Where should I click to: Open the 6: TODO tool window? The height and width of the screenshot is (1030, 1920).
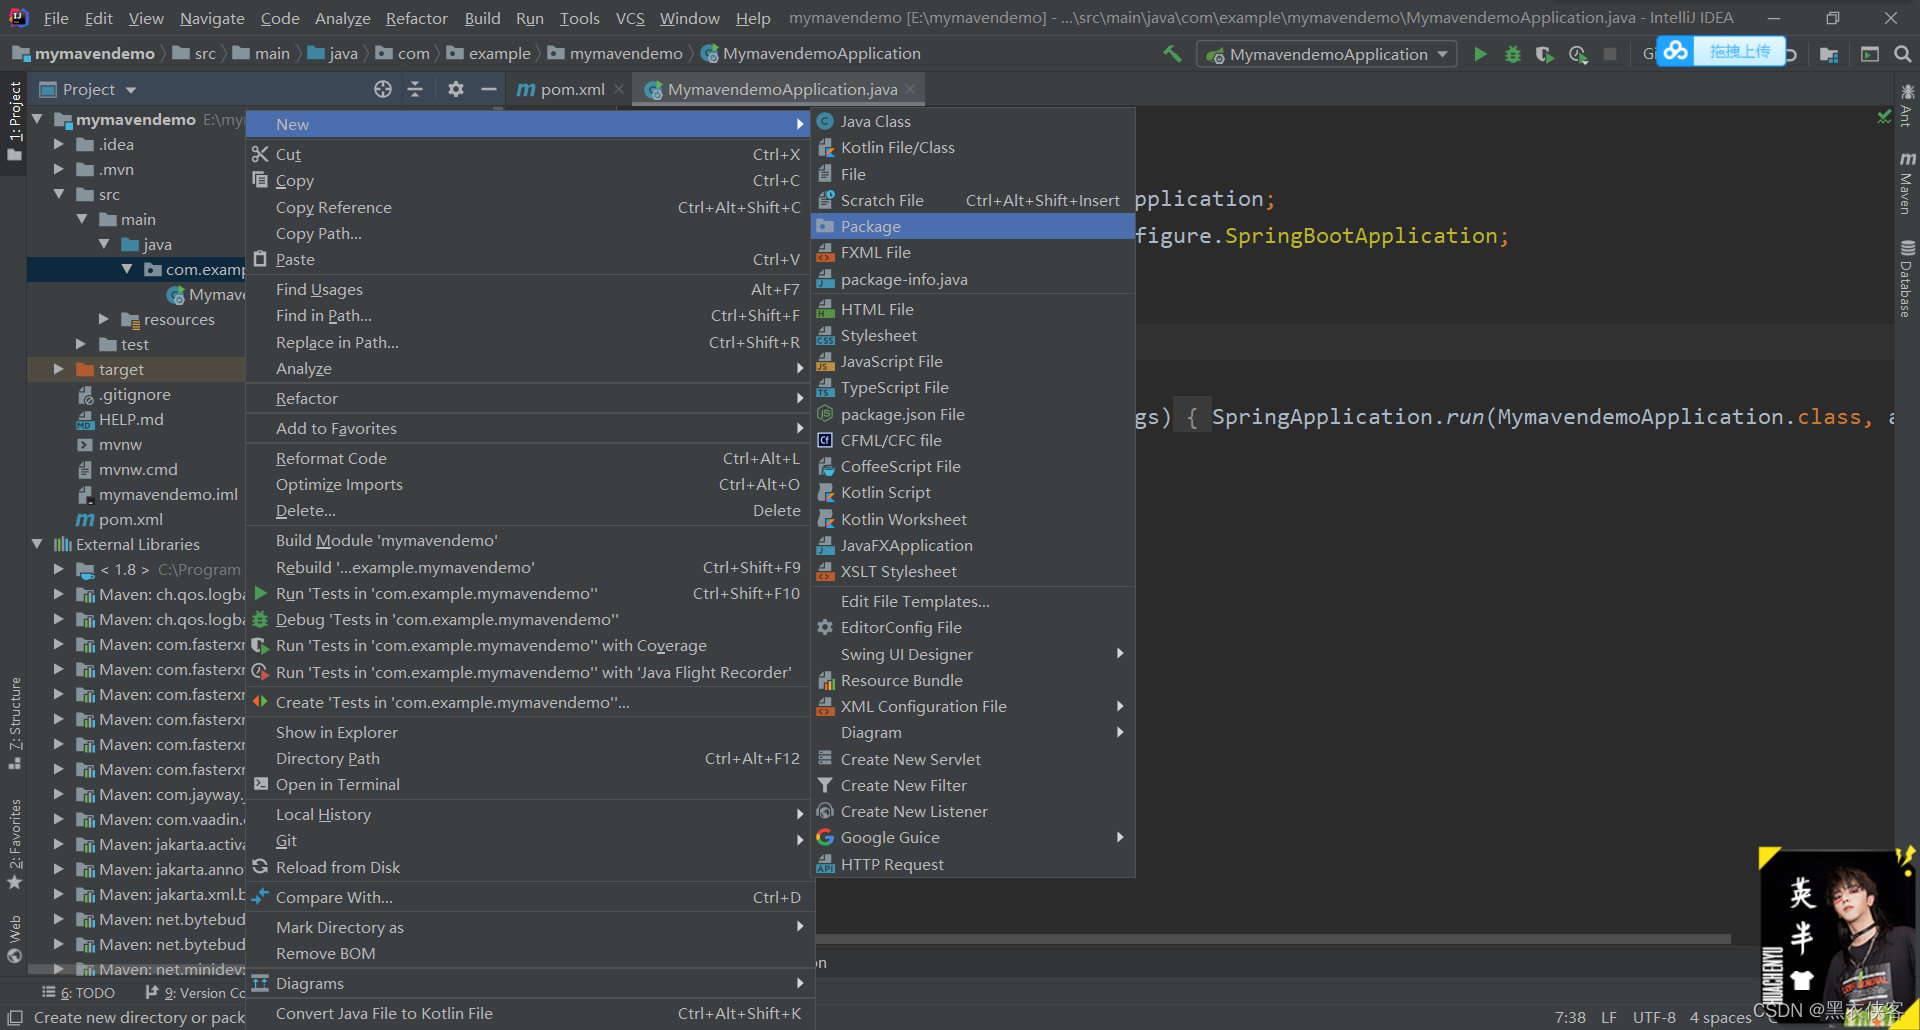[79, 992]
